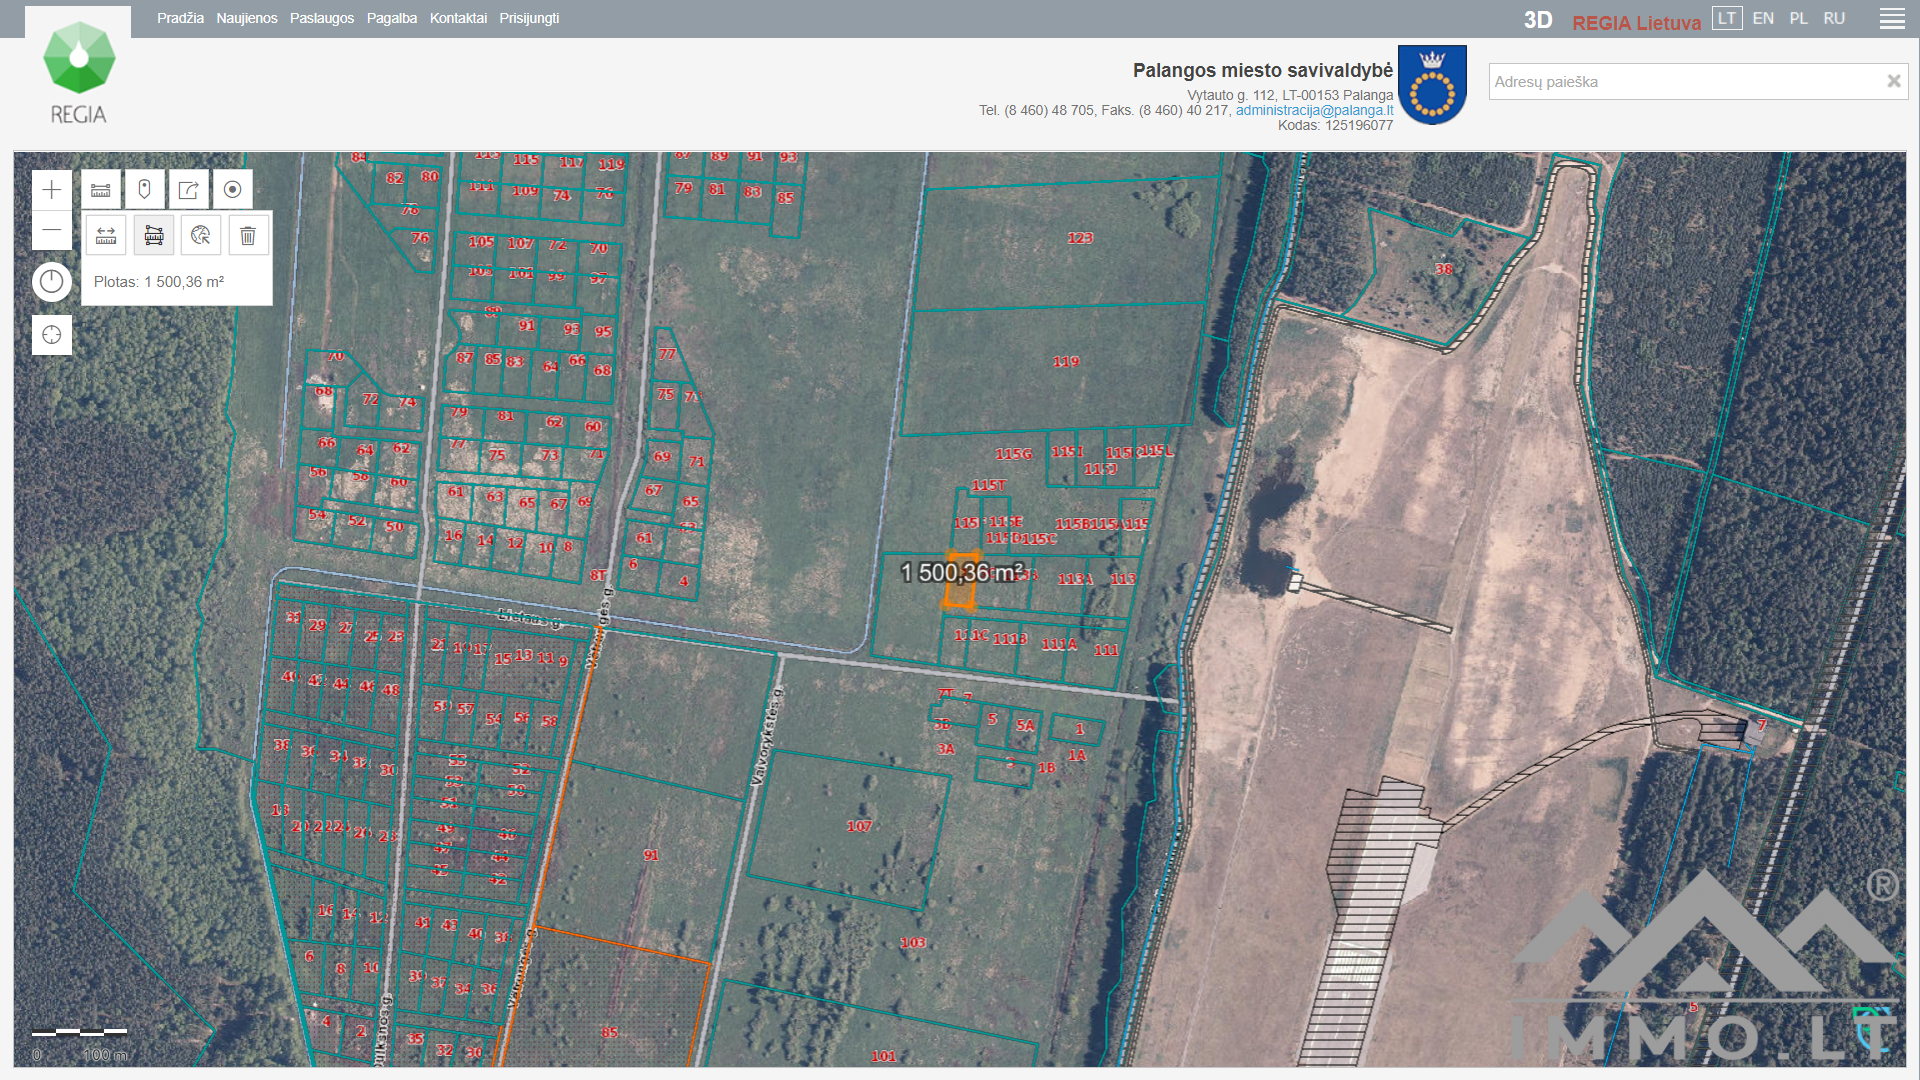Click the Palanga coat of arms
1920x1080 pixels.
click(1432, 85)
